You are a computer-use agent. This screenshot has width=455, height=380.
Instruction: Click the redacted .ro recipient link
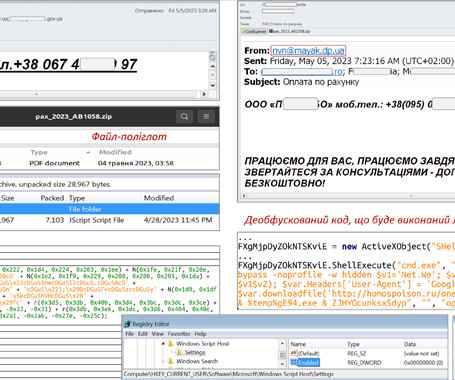click(x=302, y=71)
